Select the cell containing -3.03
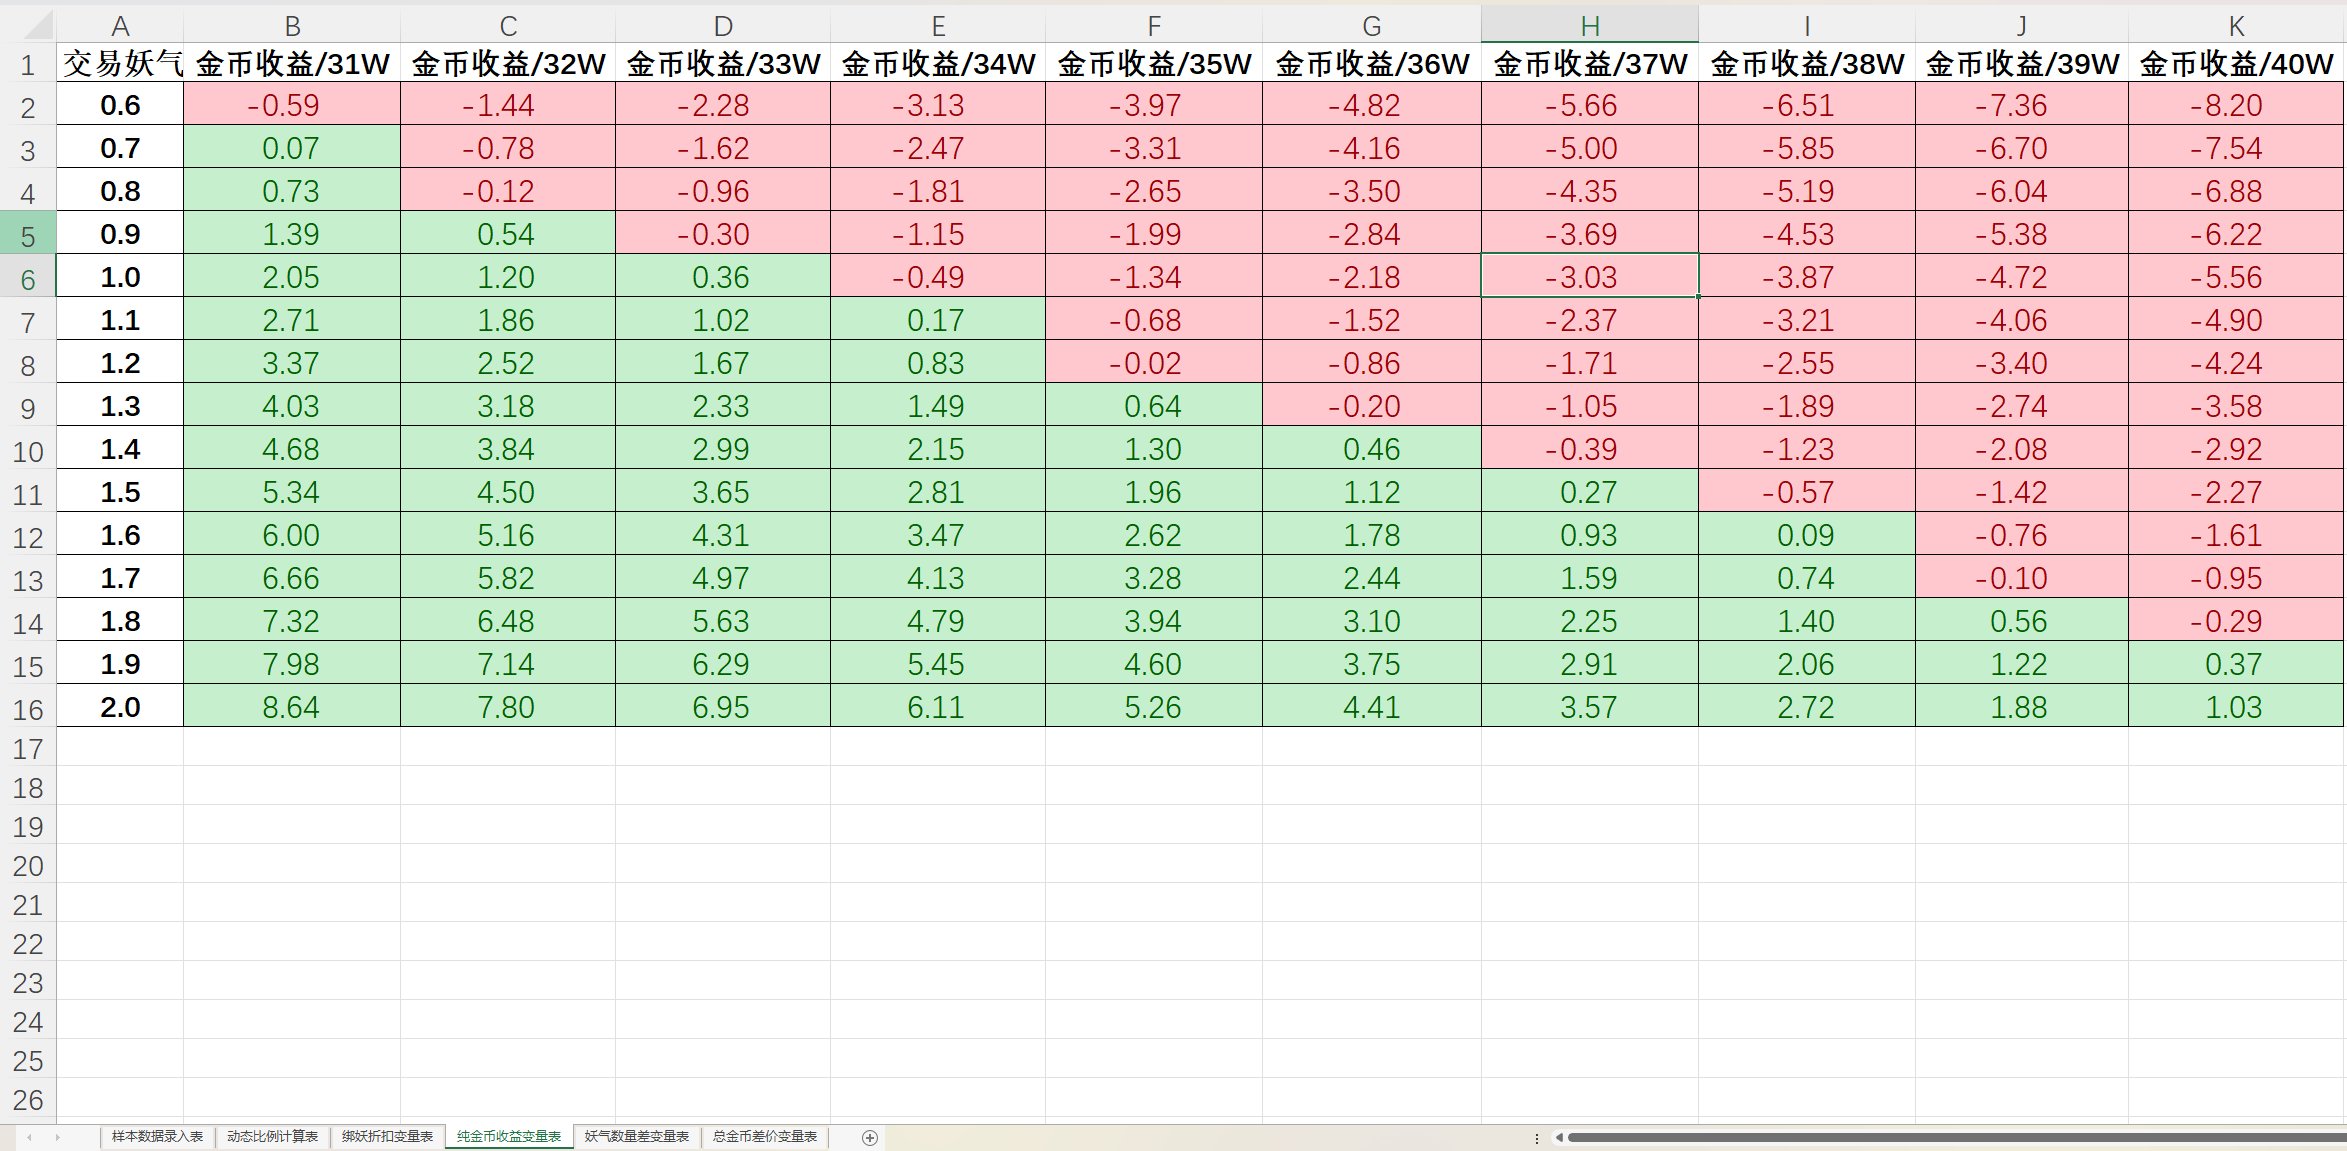The width and height of the screenshot is (2347, 1151). 1591,277
